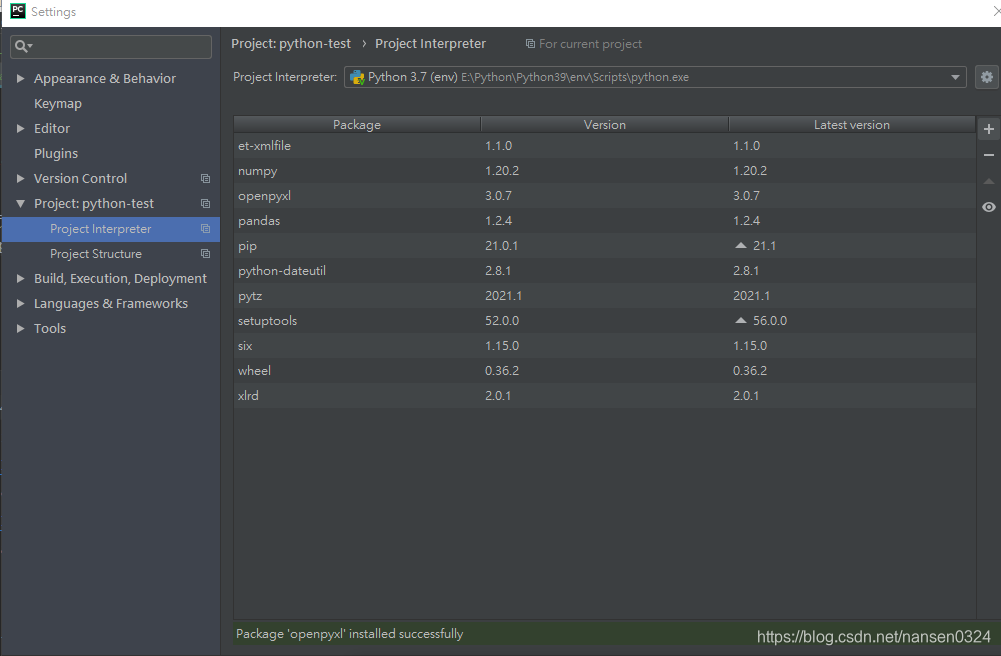1001x656 pixels.
Task: Expand the Tools section
Action: pos(20,328)
